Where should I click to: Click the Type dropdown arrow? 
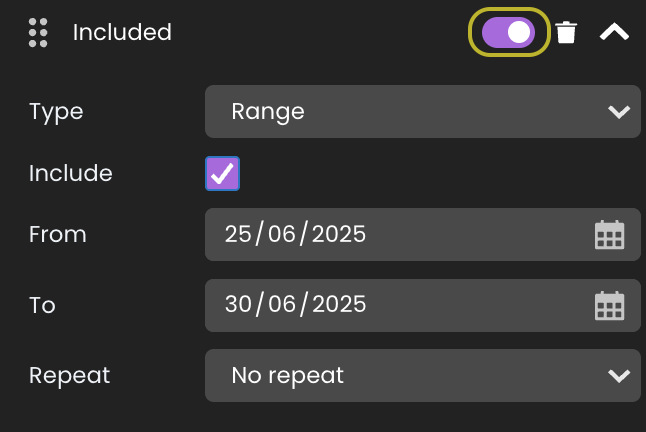click(x=619, y=111)
